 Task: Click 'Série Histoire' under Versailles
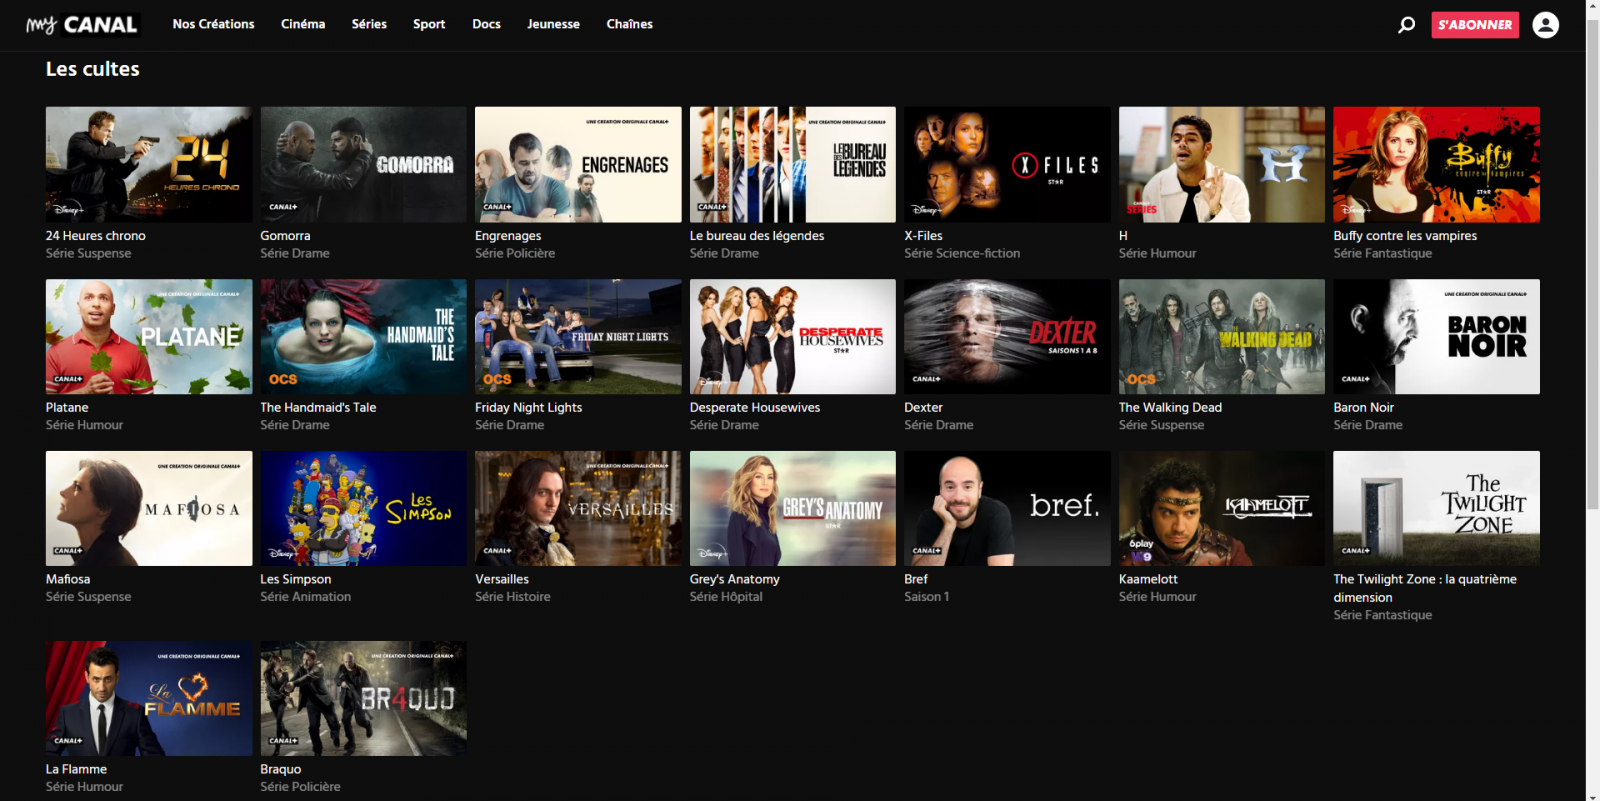513,597
